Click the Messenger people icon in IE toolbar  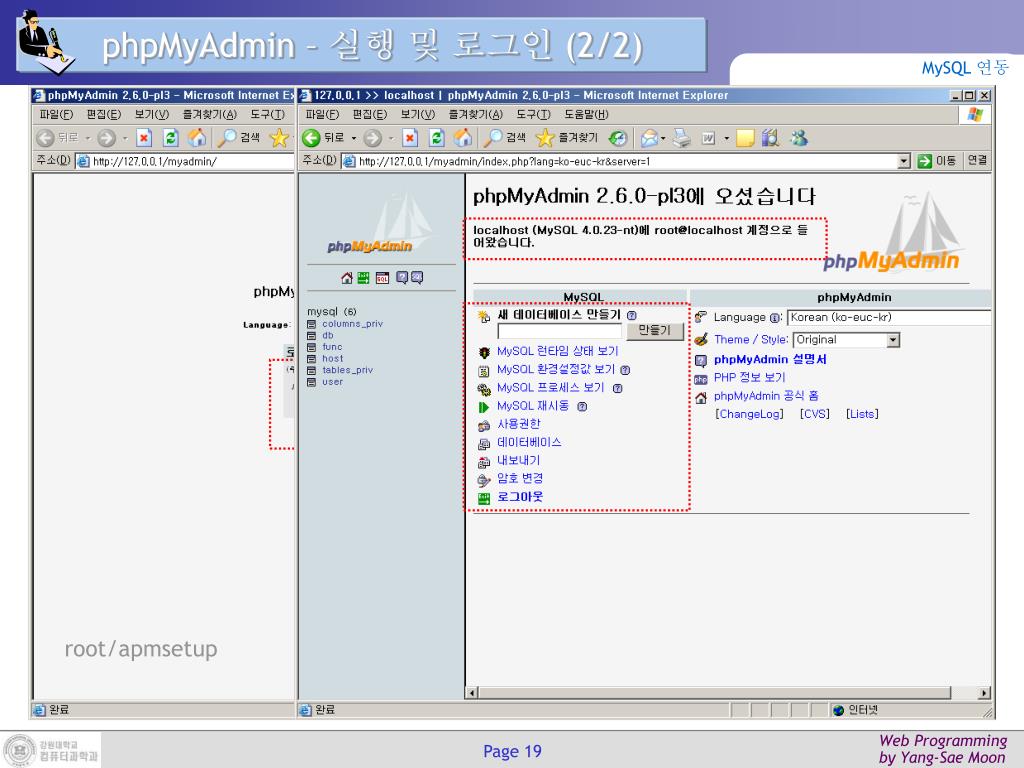[x=798, y=138]
